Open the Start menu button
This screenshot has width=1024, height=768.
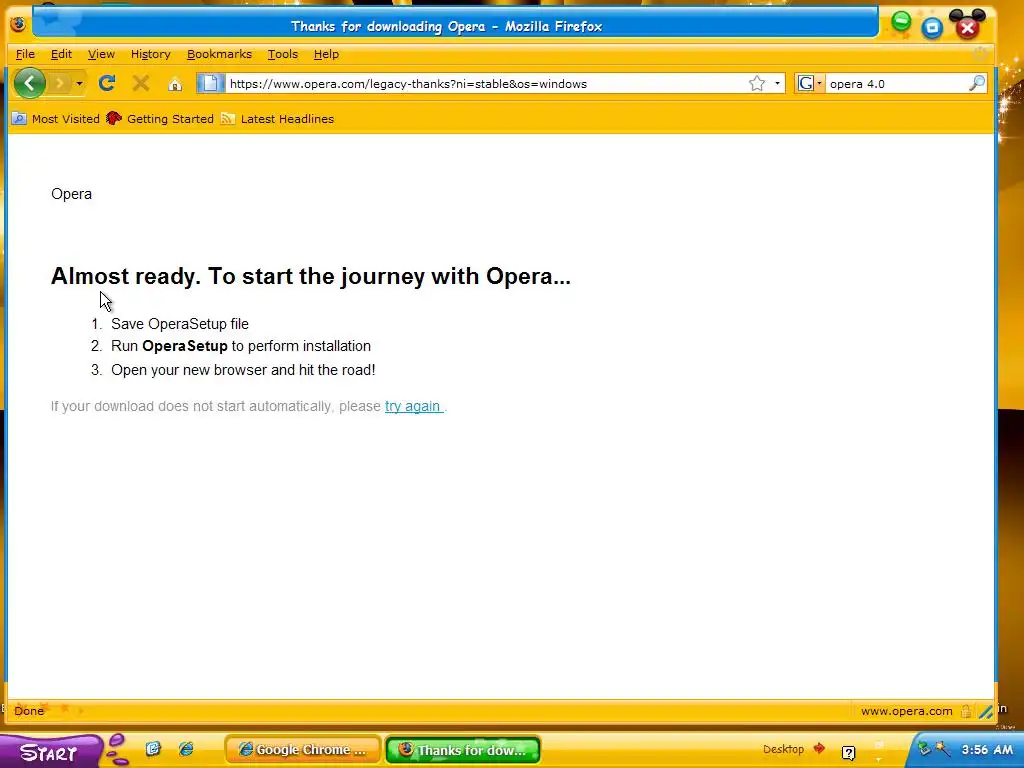(x=49, y=752)
